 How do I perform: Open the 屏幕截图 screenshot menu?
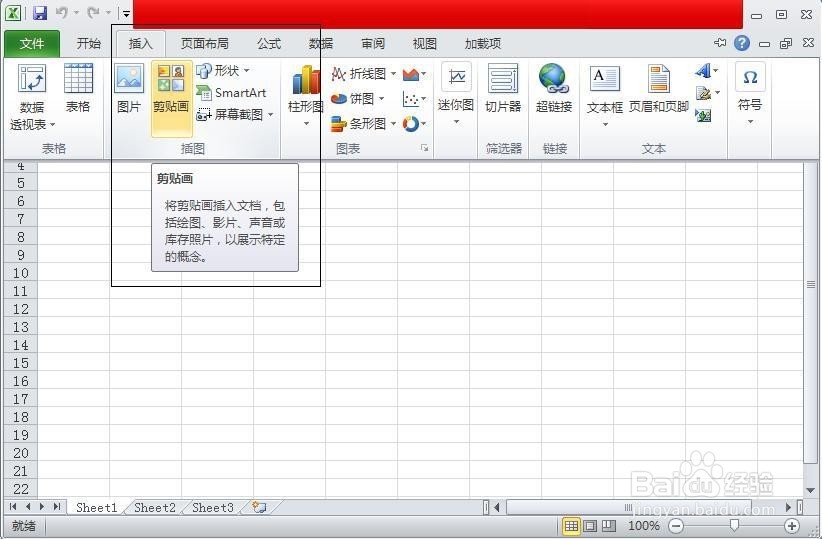click(235, 114)
